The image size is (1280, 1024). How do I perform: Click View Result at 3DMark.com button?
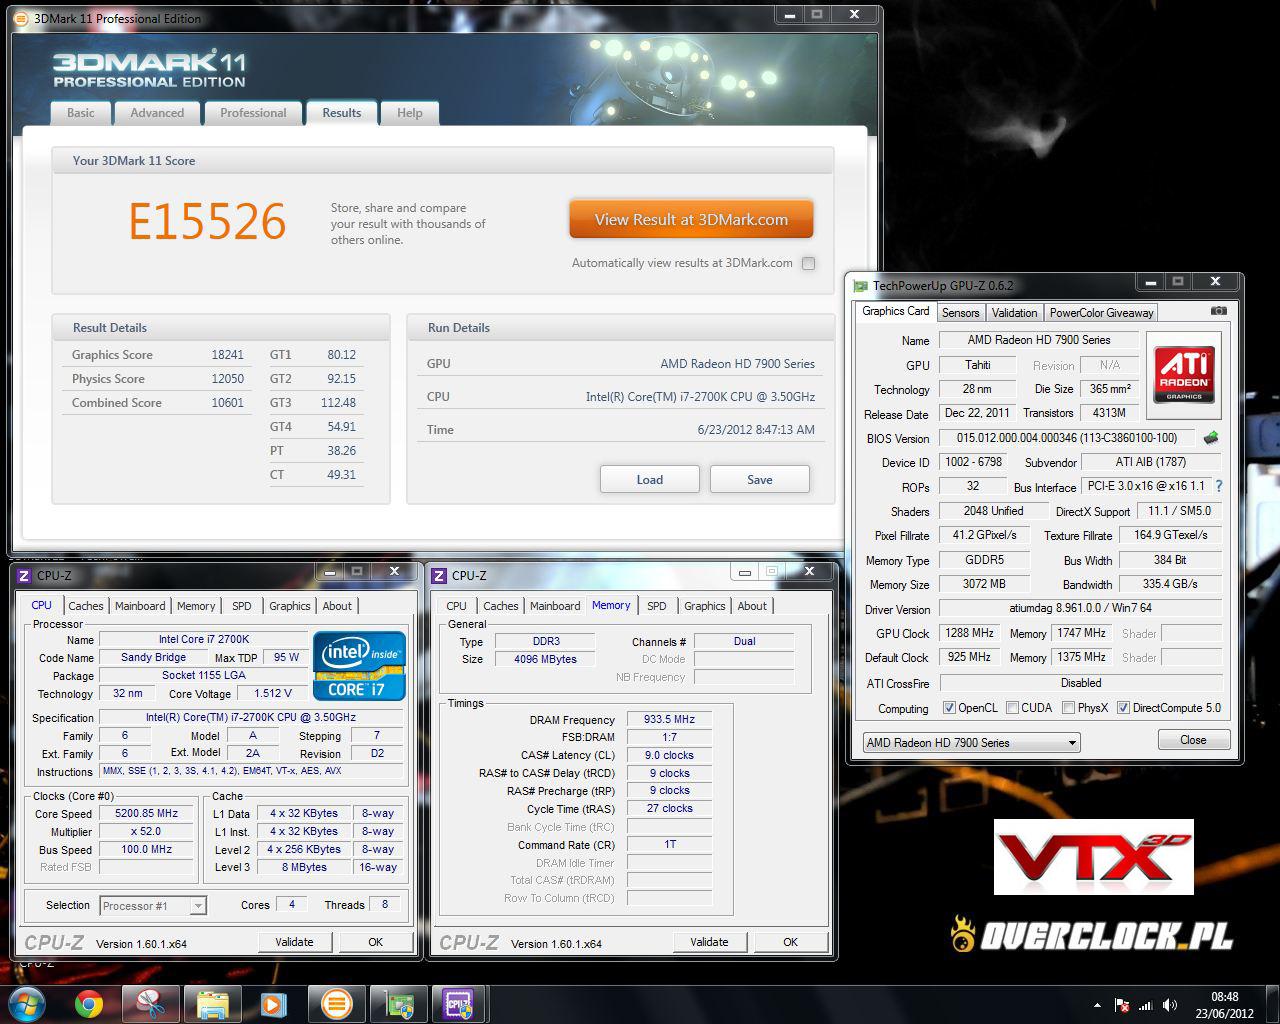691,220
